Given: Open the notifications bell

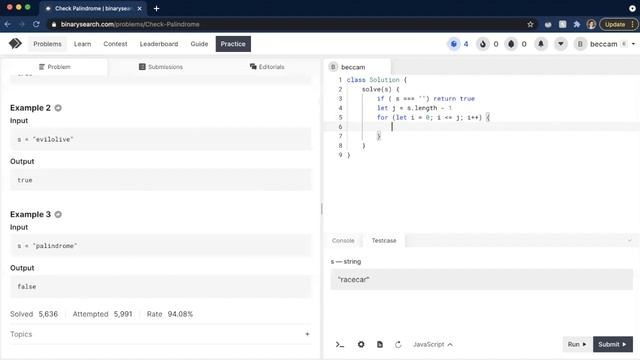Looking at the screenshot, I should click(541, 44).
